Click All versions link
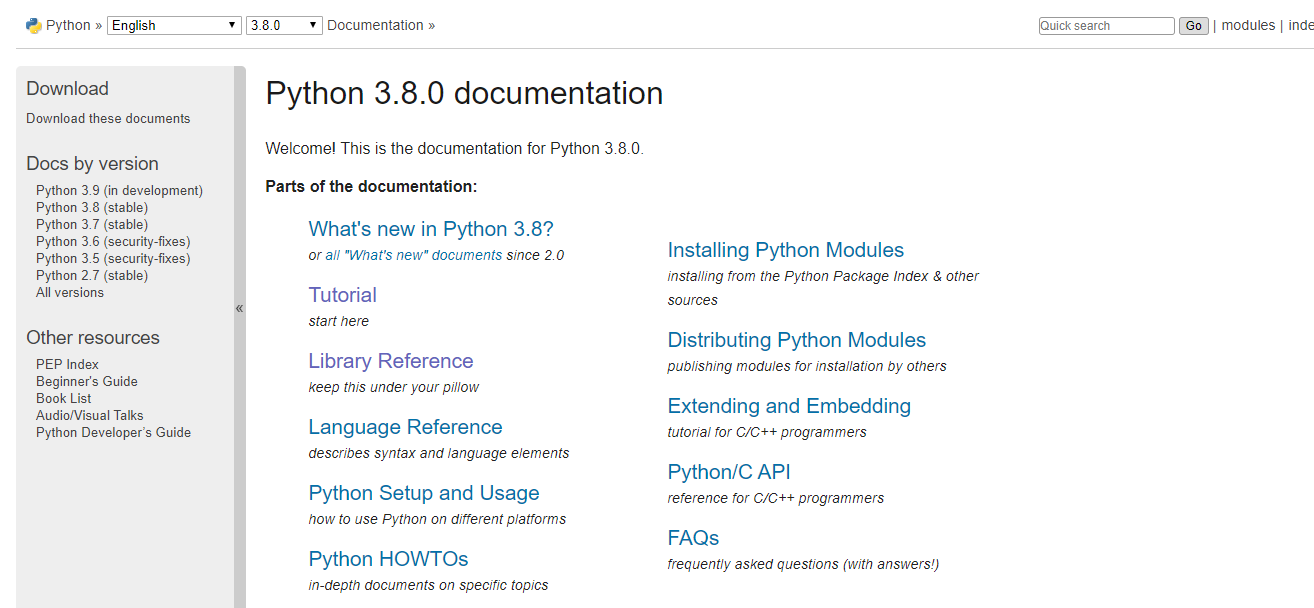 [x=70, y=292]
